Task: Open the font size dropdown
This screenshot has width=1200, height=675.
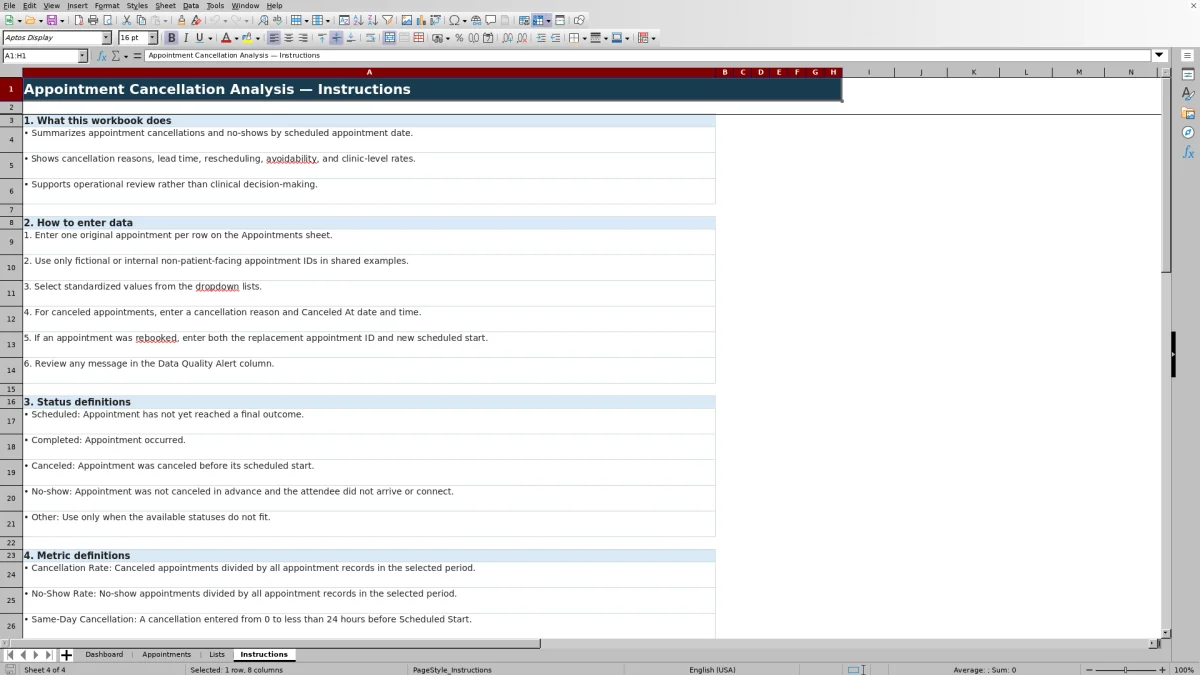Action: tap(152, 38)
